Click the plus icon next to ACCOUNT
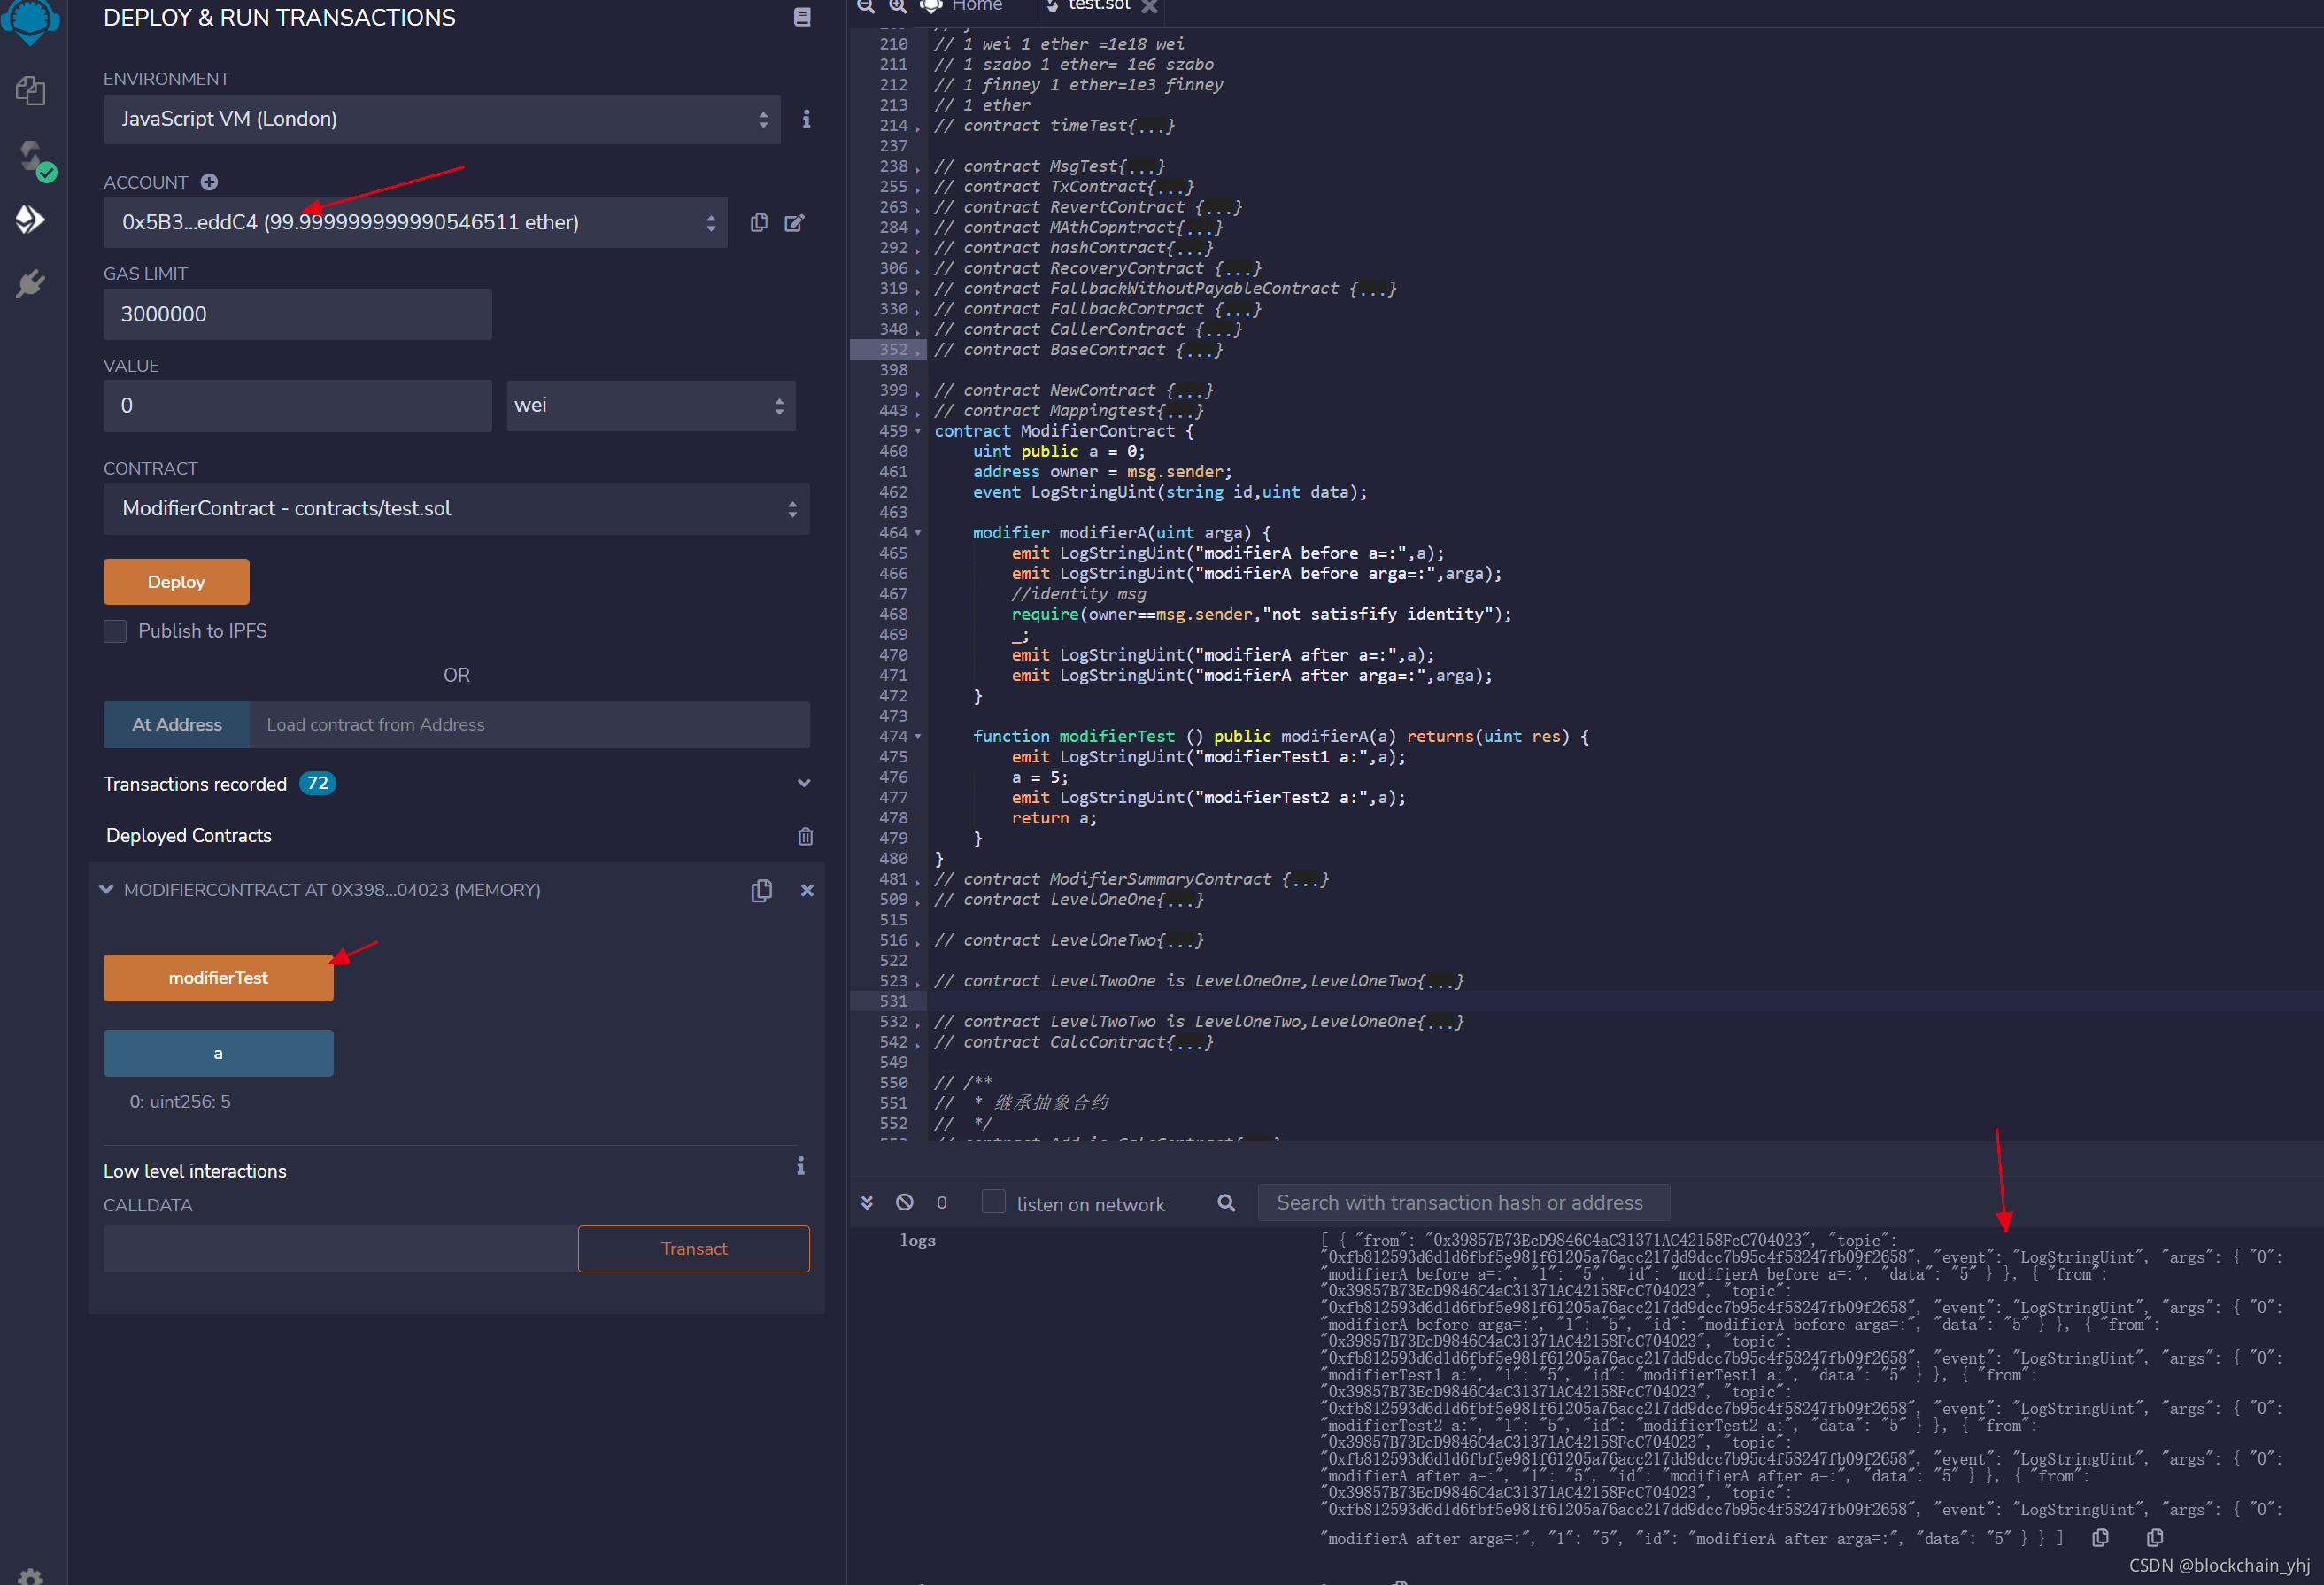2324x1585 pixels. pyautogui.click(x=209, y=182)
